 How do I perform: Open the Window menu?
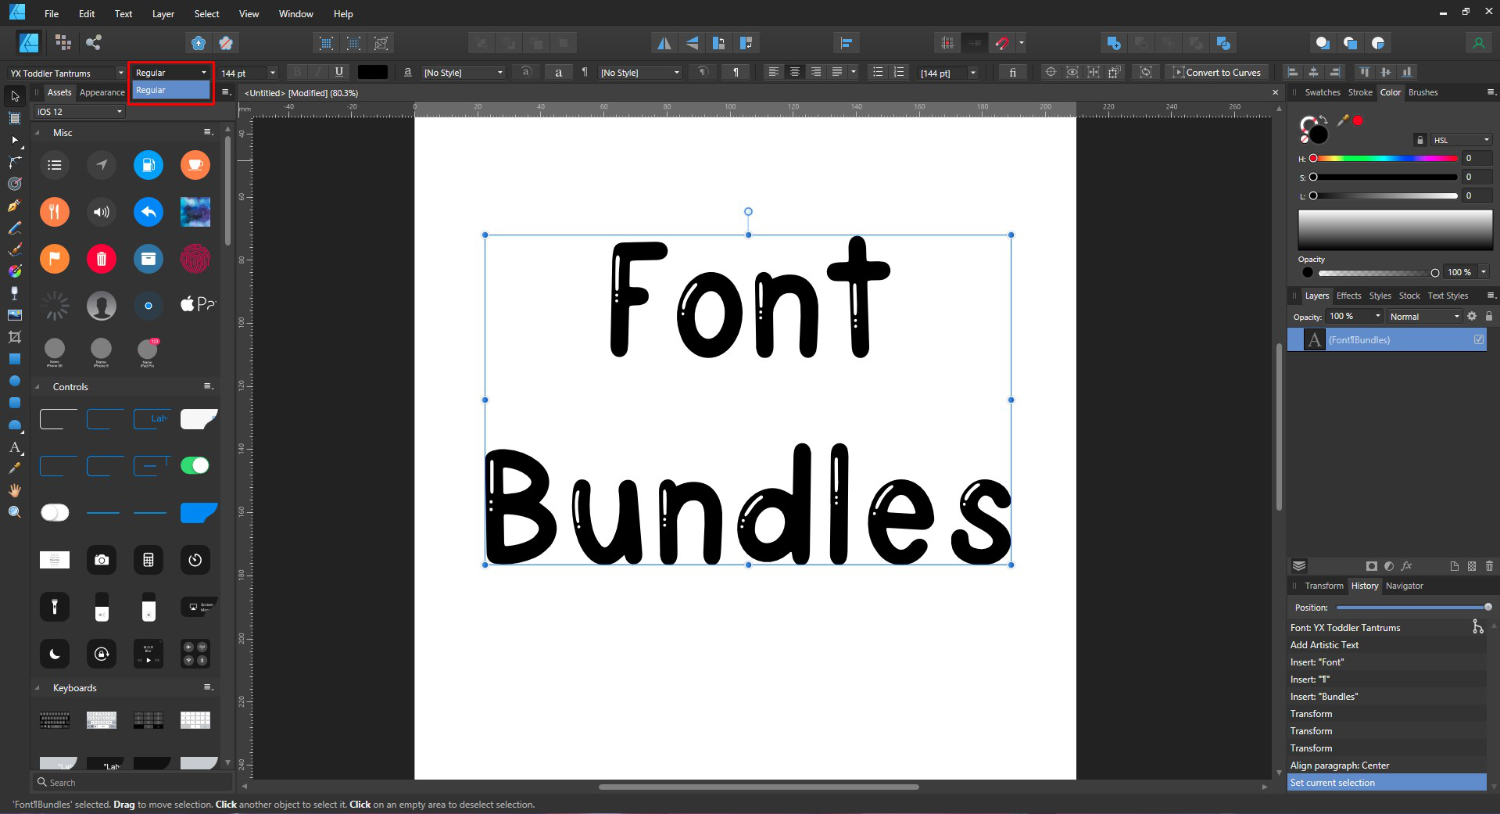pyautogui.click(x=296, y=14)
